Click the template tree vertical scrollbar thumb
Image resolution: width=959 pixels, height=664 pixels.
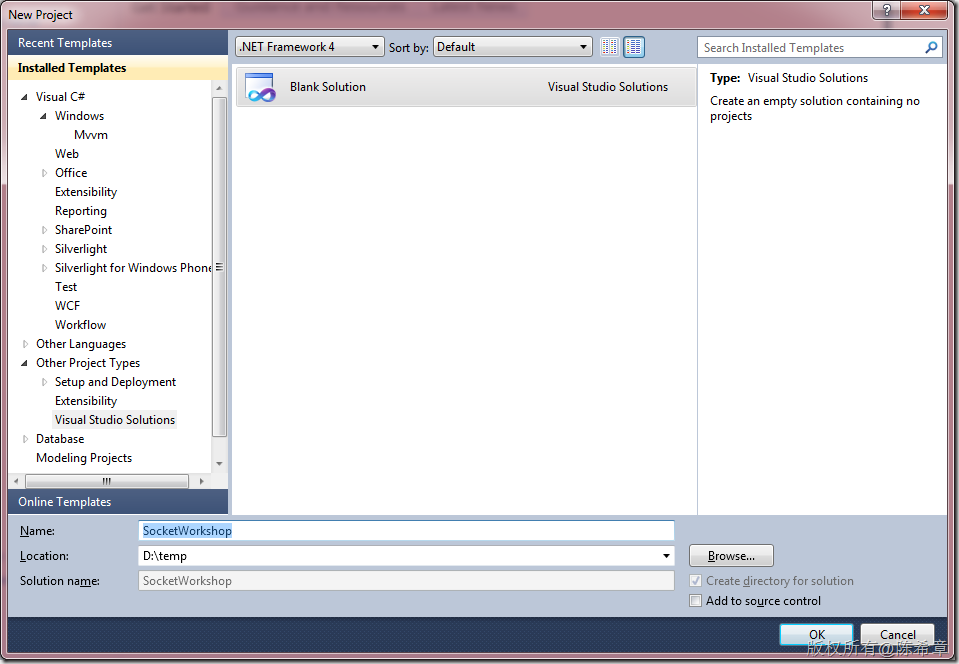pos(219,267)
